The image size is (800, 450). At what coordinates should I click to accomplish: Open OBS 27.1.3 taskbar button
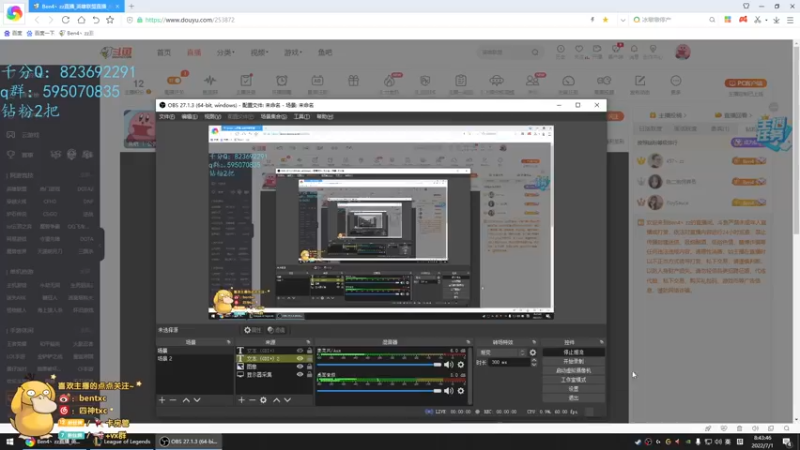click(x=189, y=441)
